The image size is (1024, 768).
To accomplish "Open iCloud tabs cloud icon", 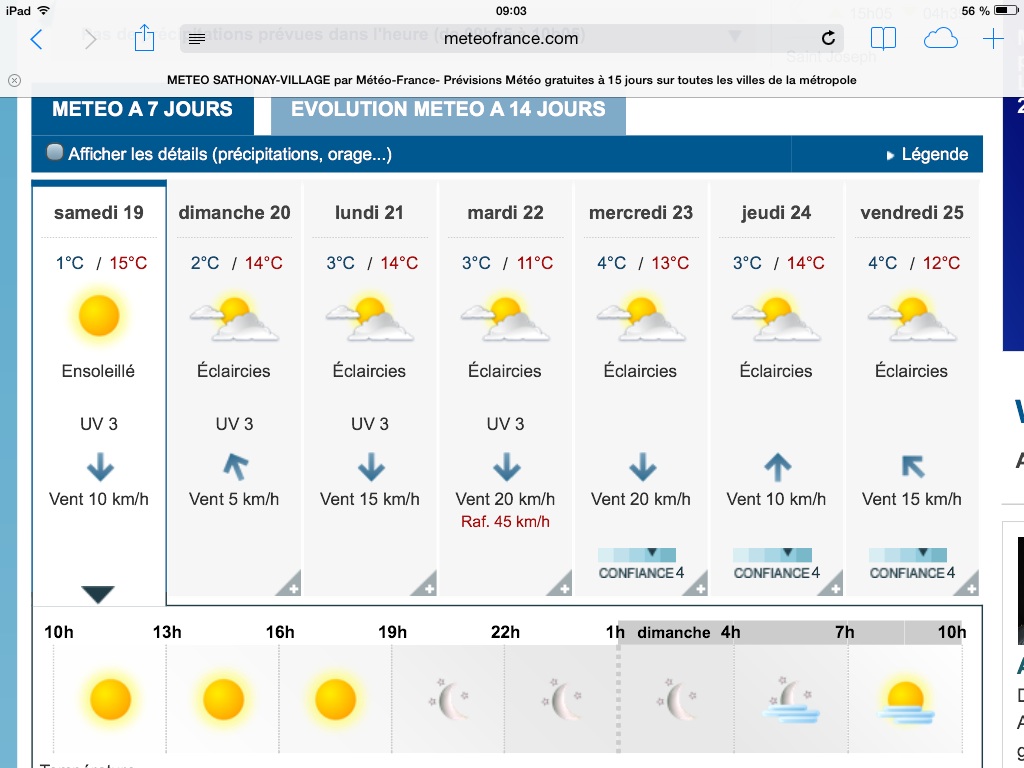I will (940, 39).
